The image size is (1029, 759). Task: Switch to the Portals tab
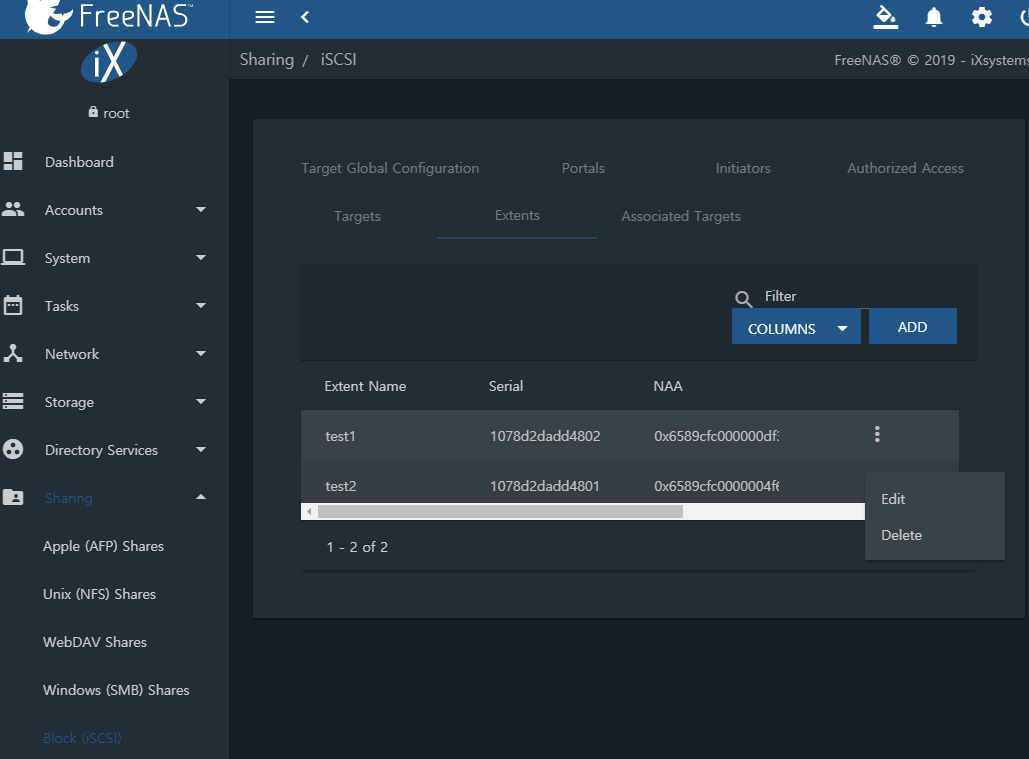[583, 168]
